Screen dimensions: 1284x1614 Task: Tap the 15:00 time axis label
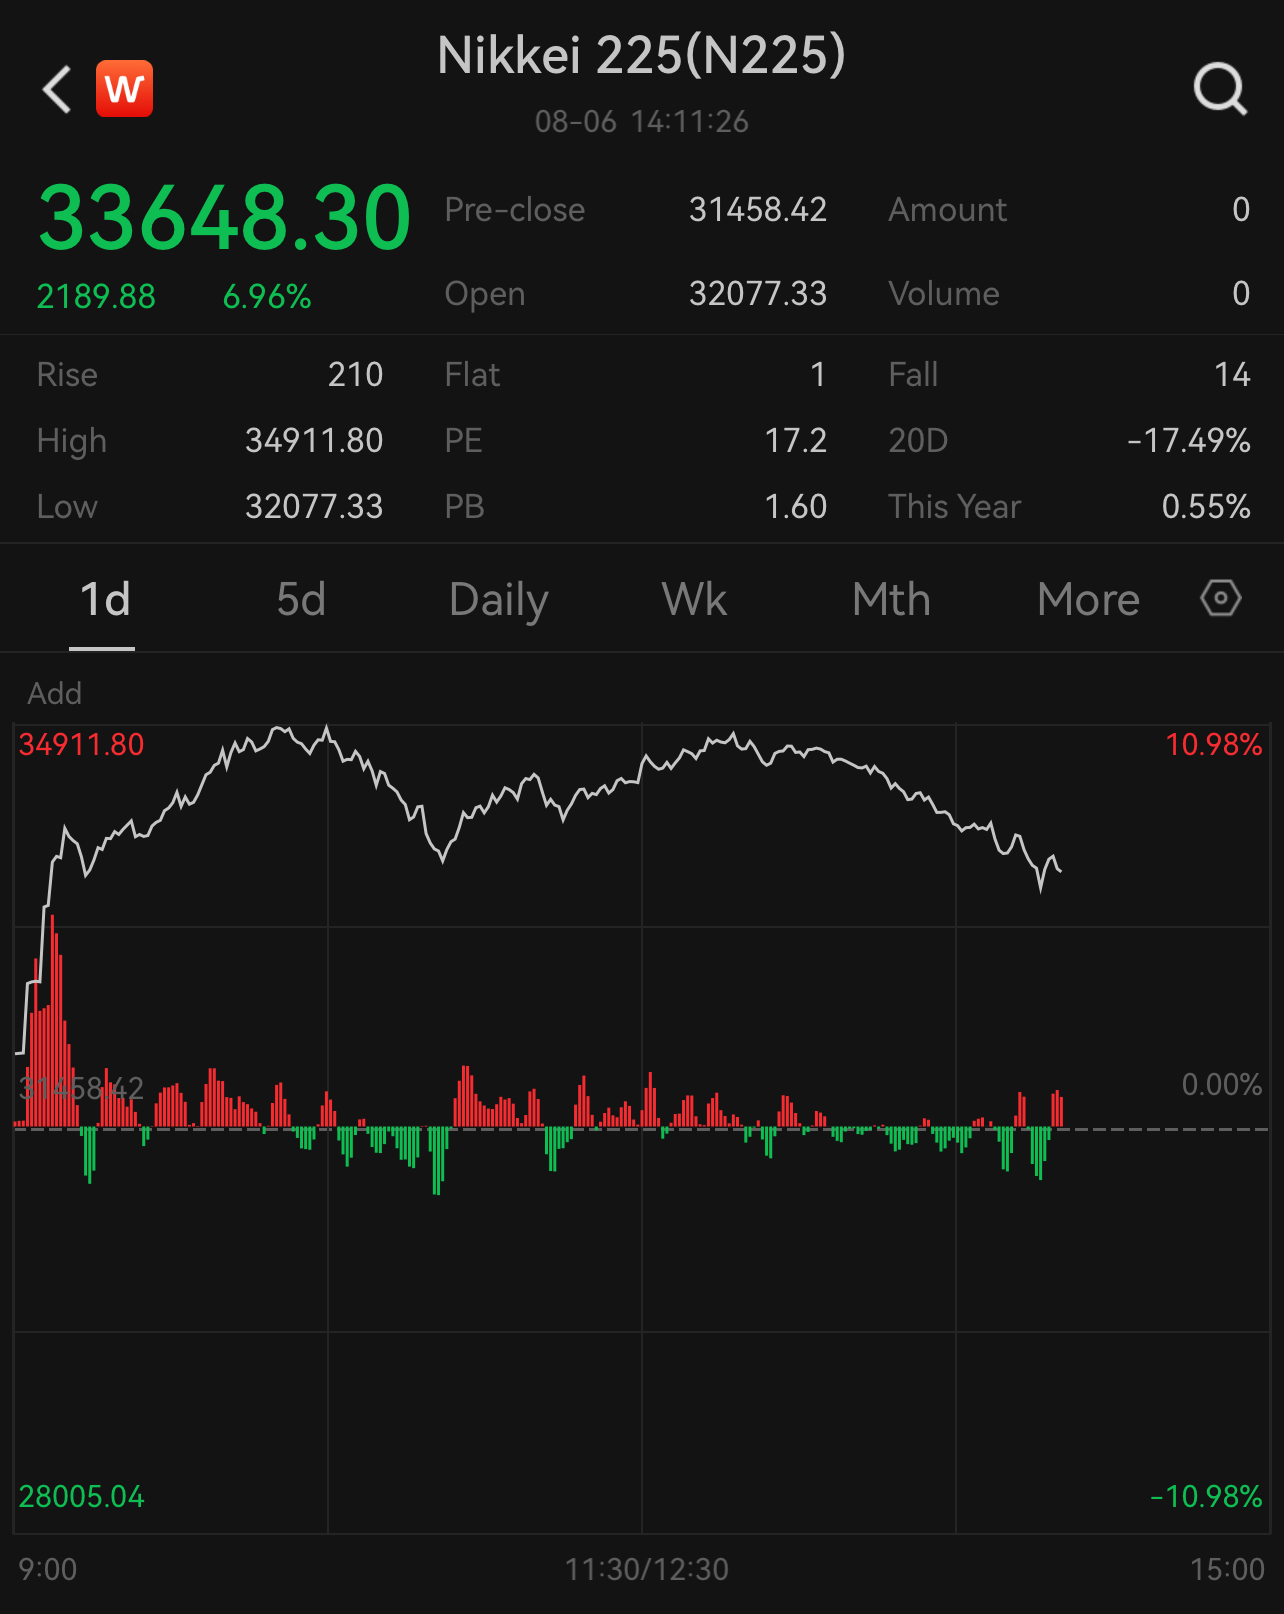coord(1227,1570)
